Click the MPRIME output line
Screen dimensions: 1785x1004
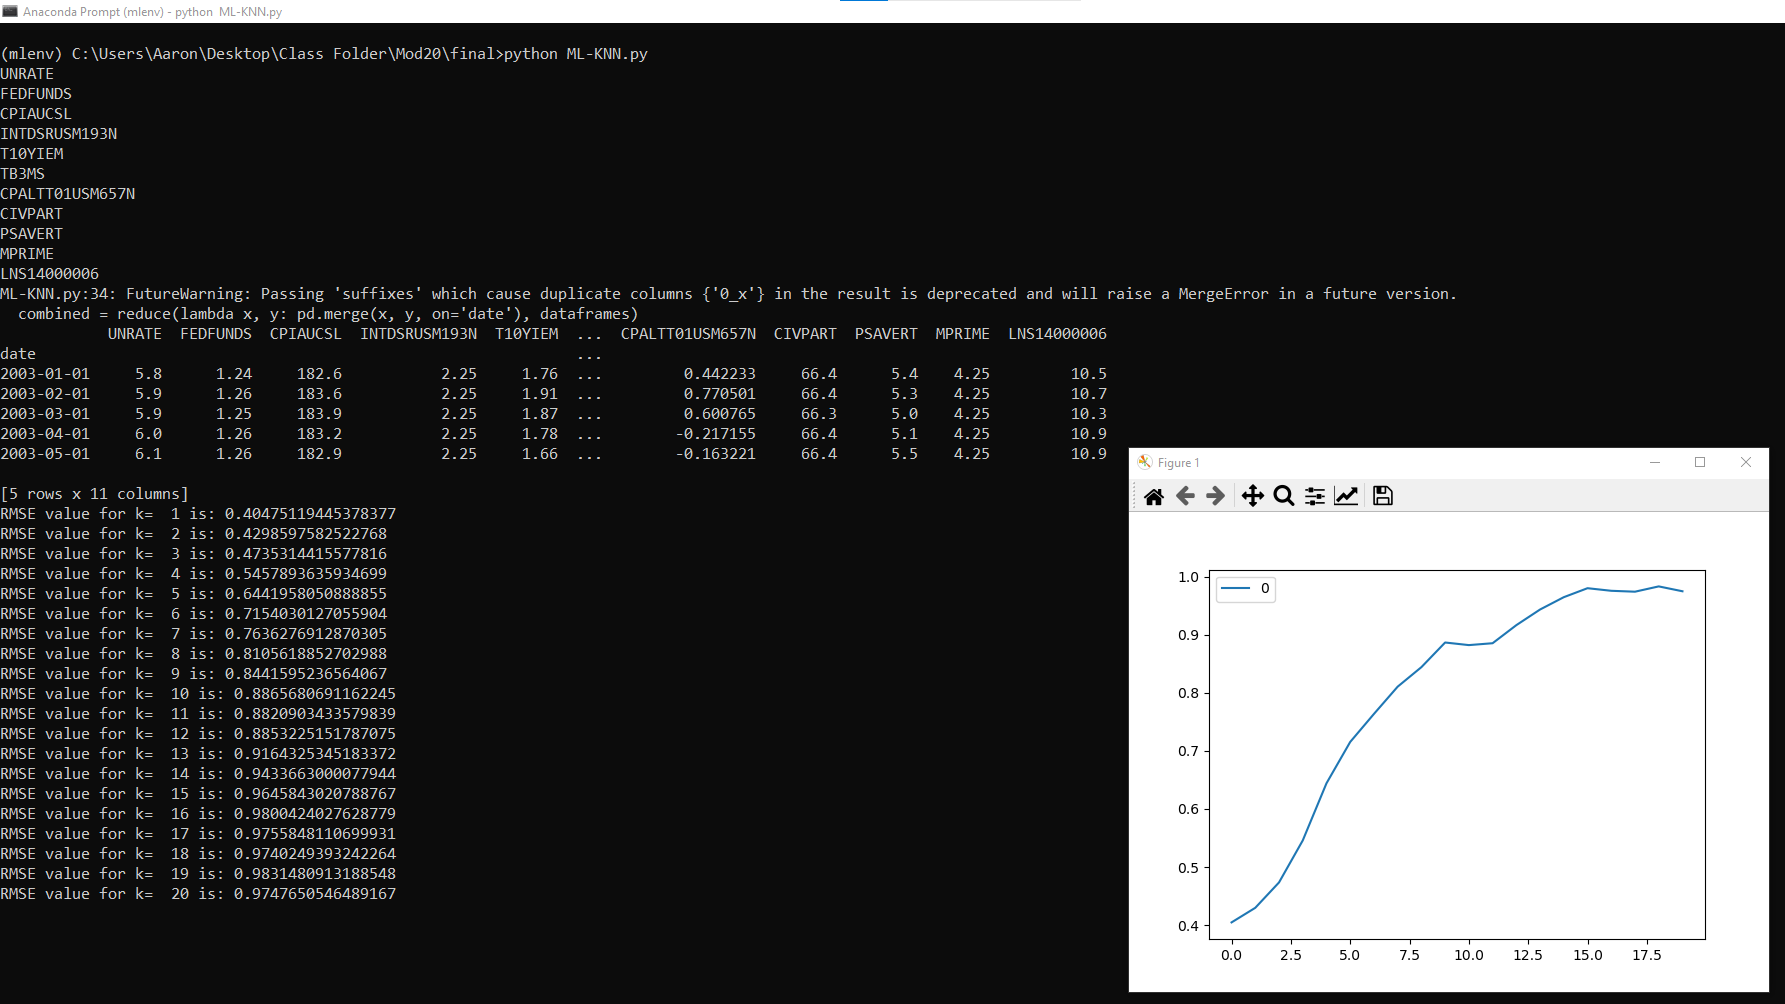27,254
